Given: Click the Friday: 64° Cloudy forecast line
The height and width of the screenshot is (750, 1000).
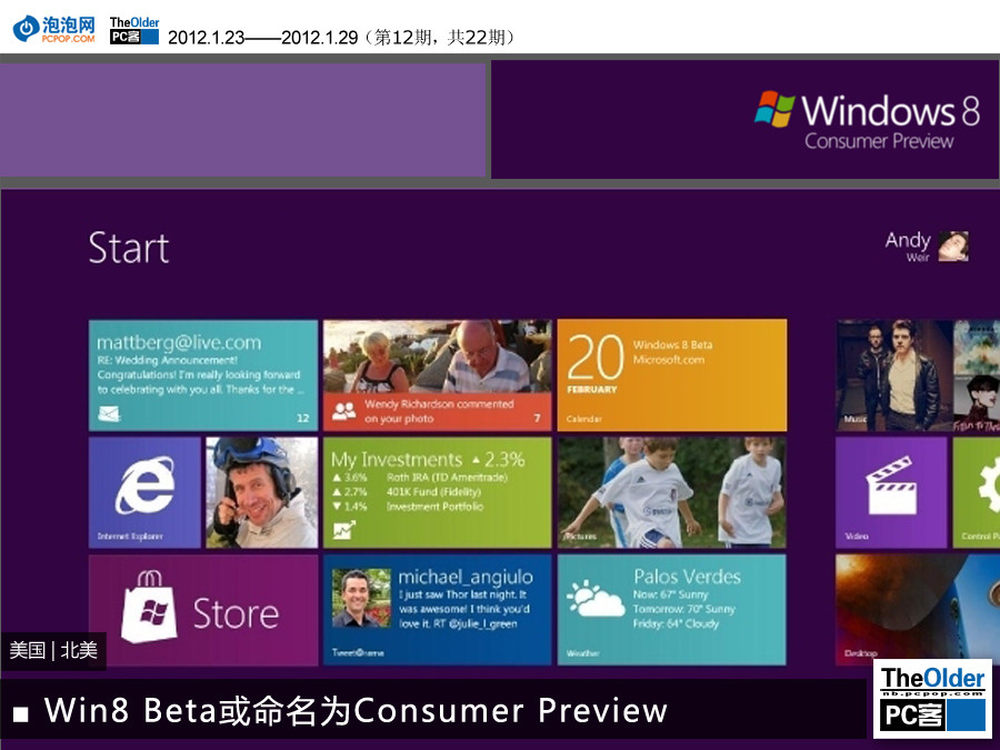Looking at the screenshot, I should (675, 624).
